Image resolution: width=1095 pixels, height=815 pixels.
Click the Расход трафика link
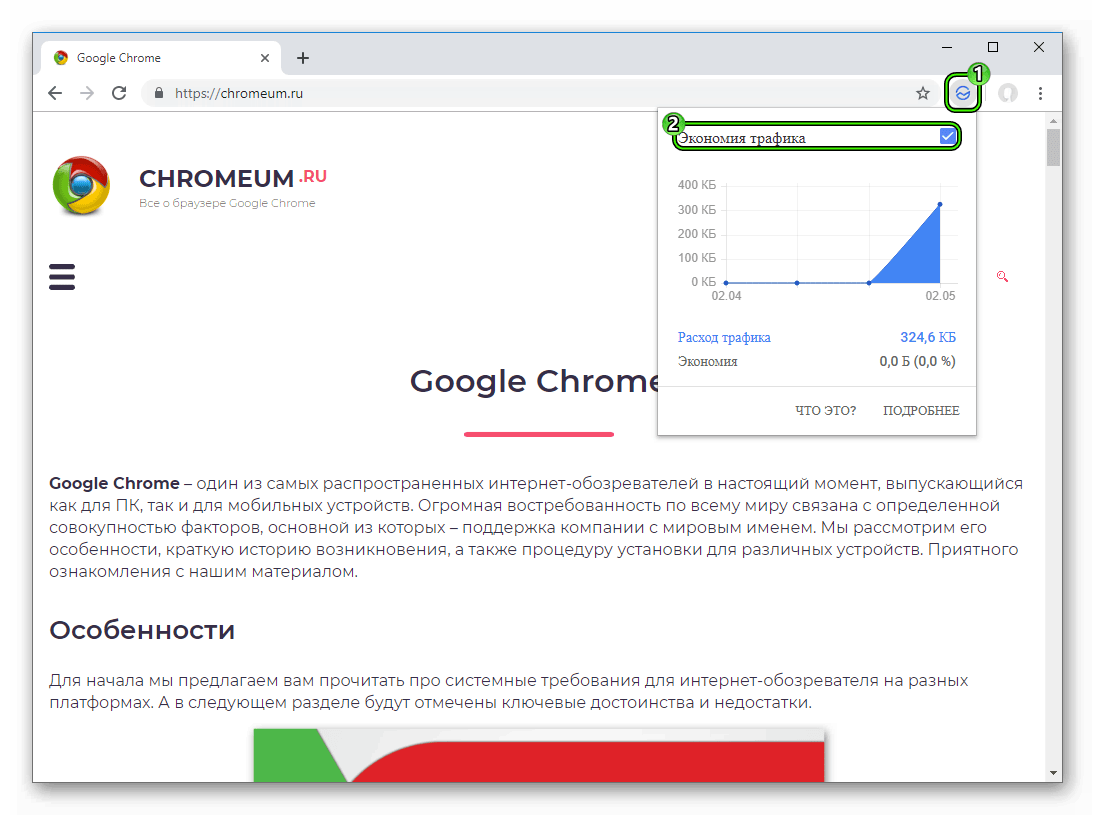pos(724,337)
